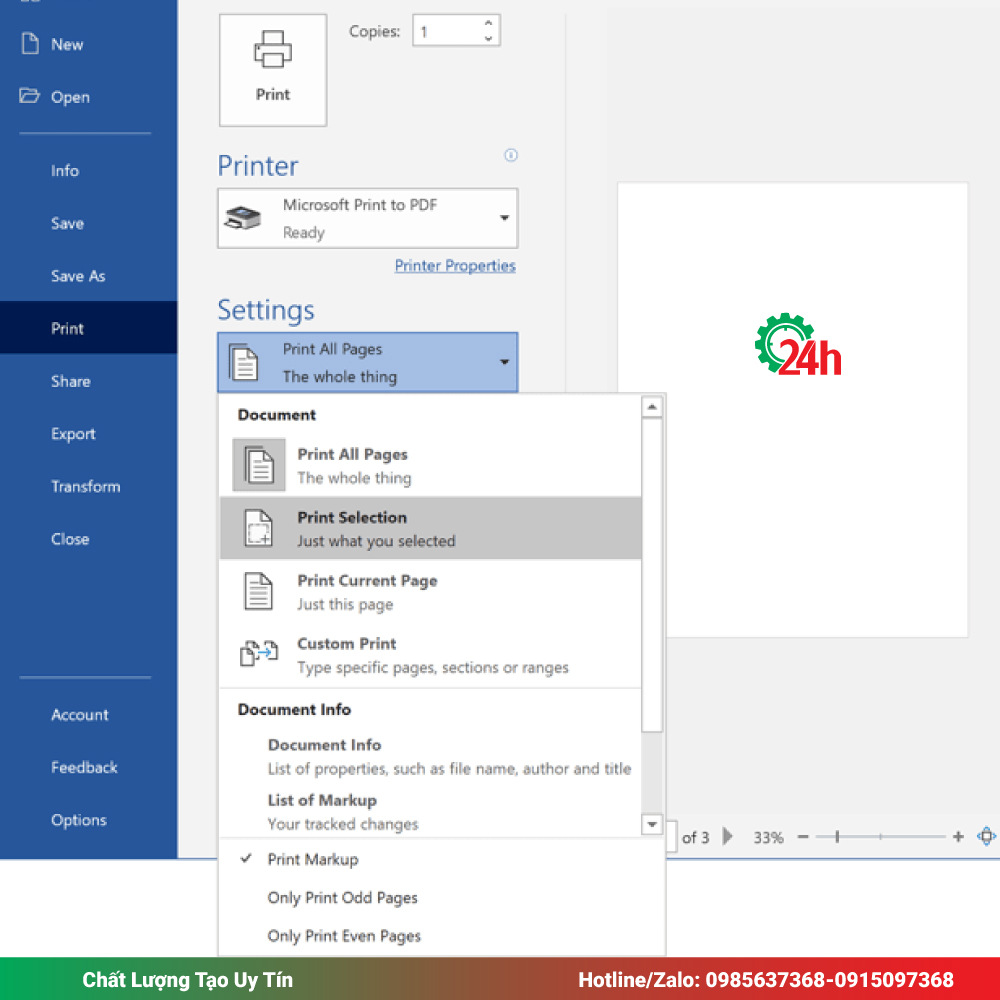Increase the Copies count with up arrow
Image resolution: width=1000 pixels, height=1000 pixels.
coord(489,23)
